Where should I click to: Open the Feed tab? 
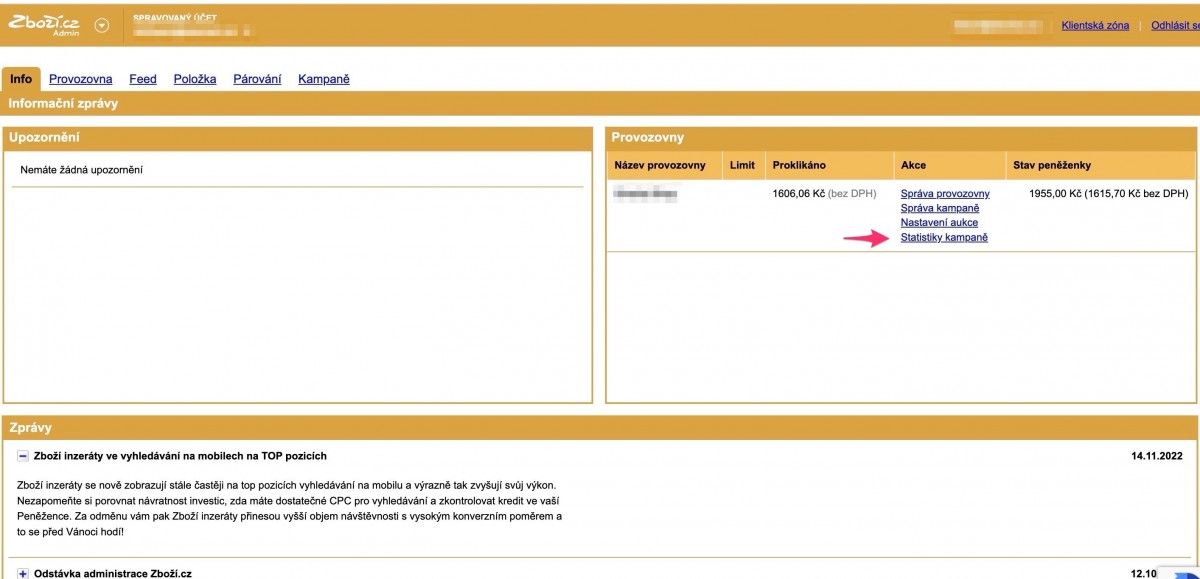[x=143, y=79]
